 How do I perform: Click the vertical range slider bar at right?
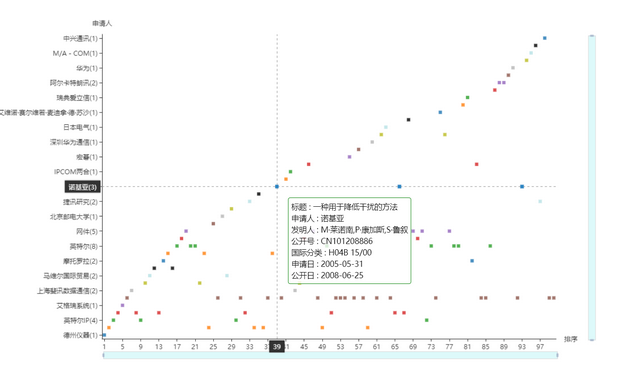[592, 187]
